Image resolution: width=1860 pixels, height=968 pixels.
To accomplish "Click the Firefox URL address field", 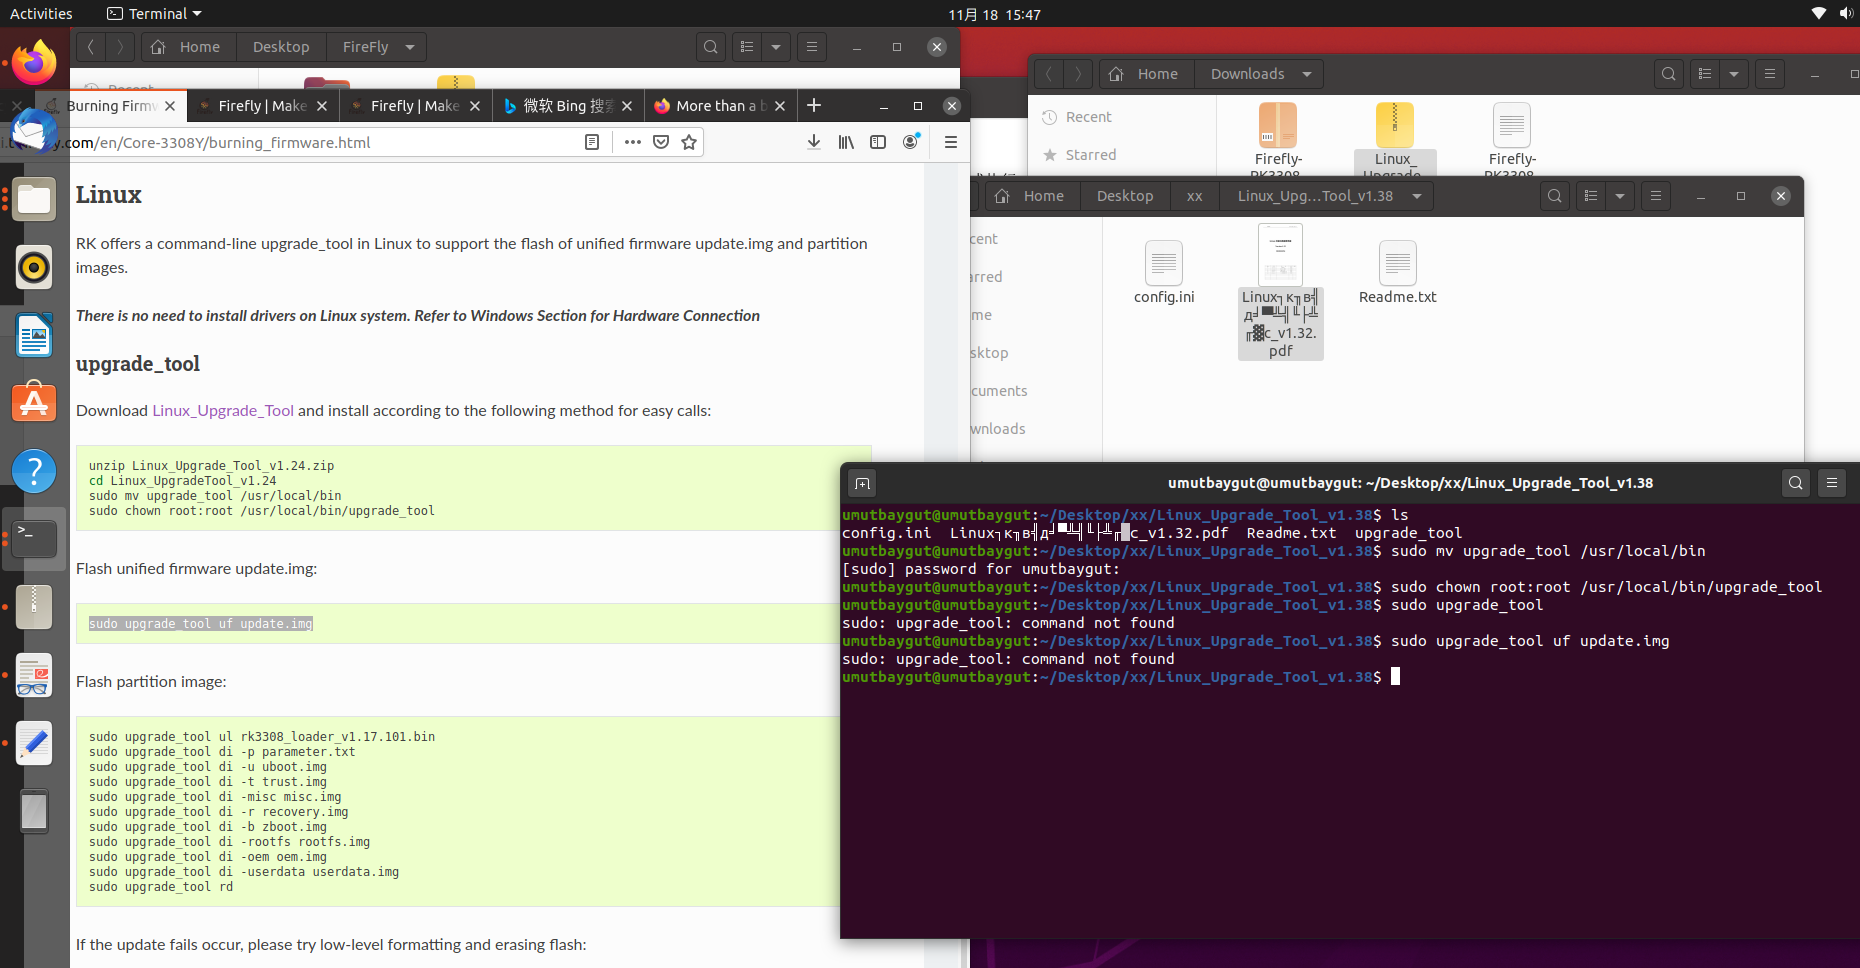I will (x=322, y=142).
